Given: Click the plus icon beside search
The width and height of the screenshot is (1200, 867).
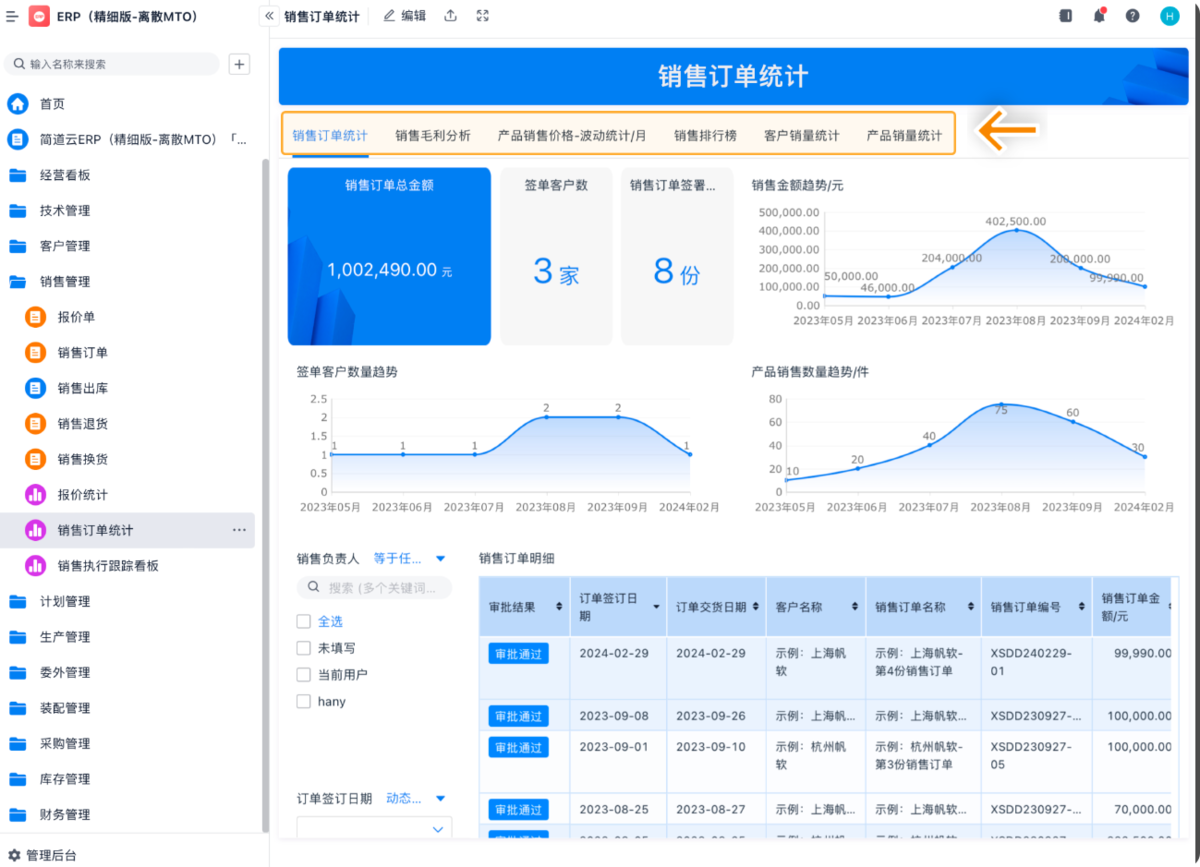Looking at the screenshot, I should tap(239, 64).
